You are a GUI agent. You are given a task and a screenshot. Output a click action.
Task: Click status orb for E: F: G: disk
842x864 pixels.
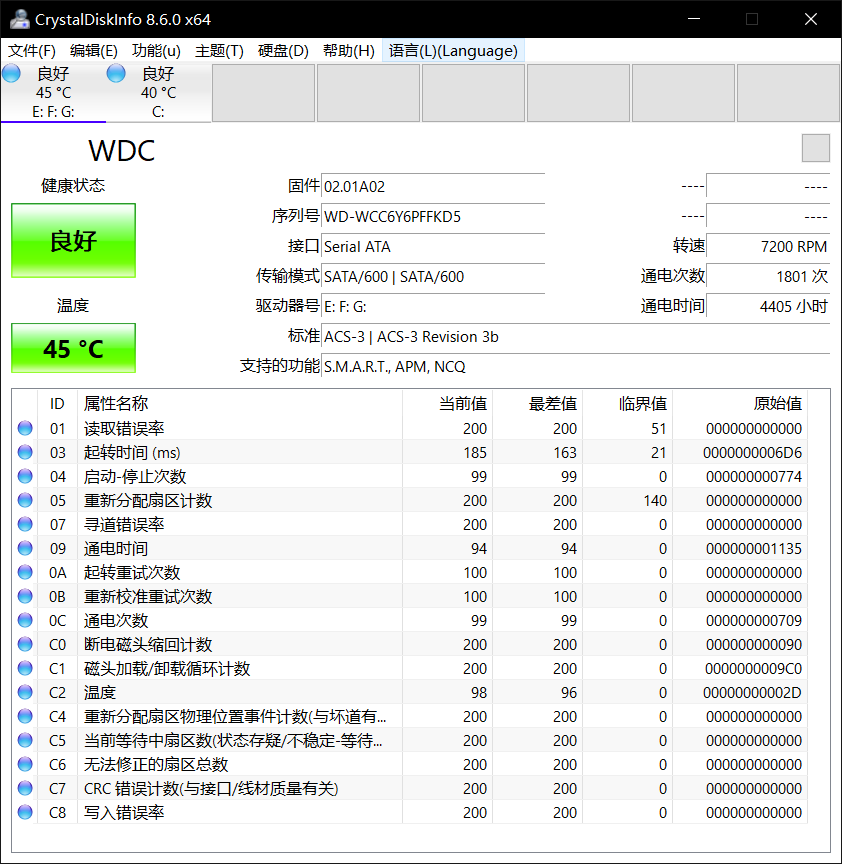point(11,73)
